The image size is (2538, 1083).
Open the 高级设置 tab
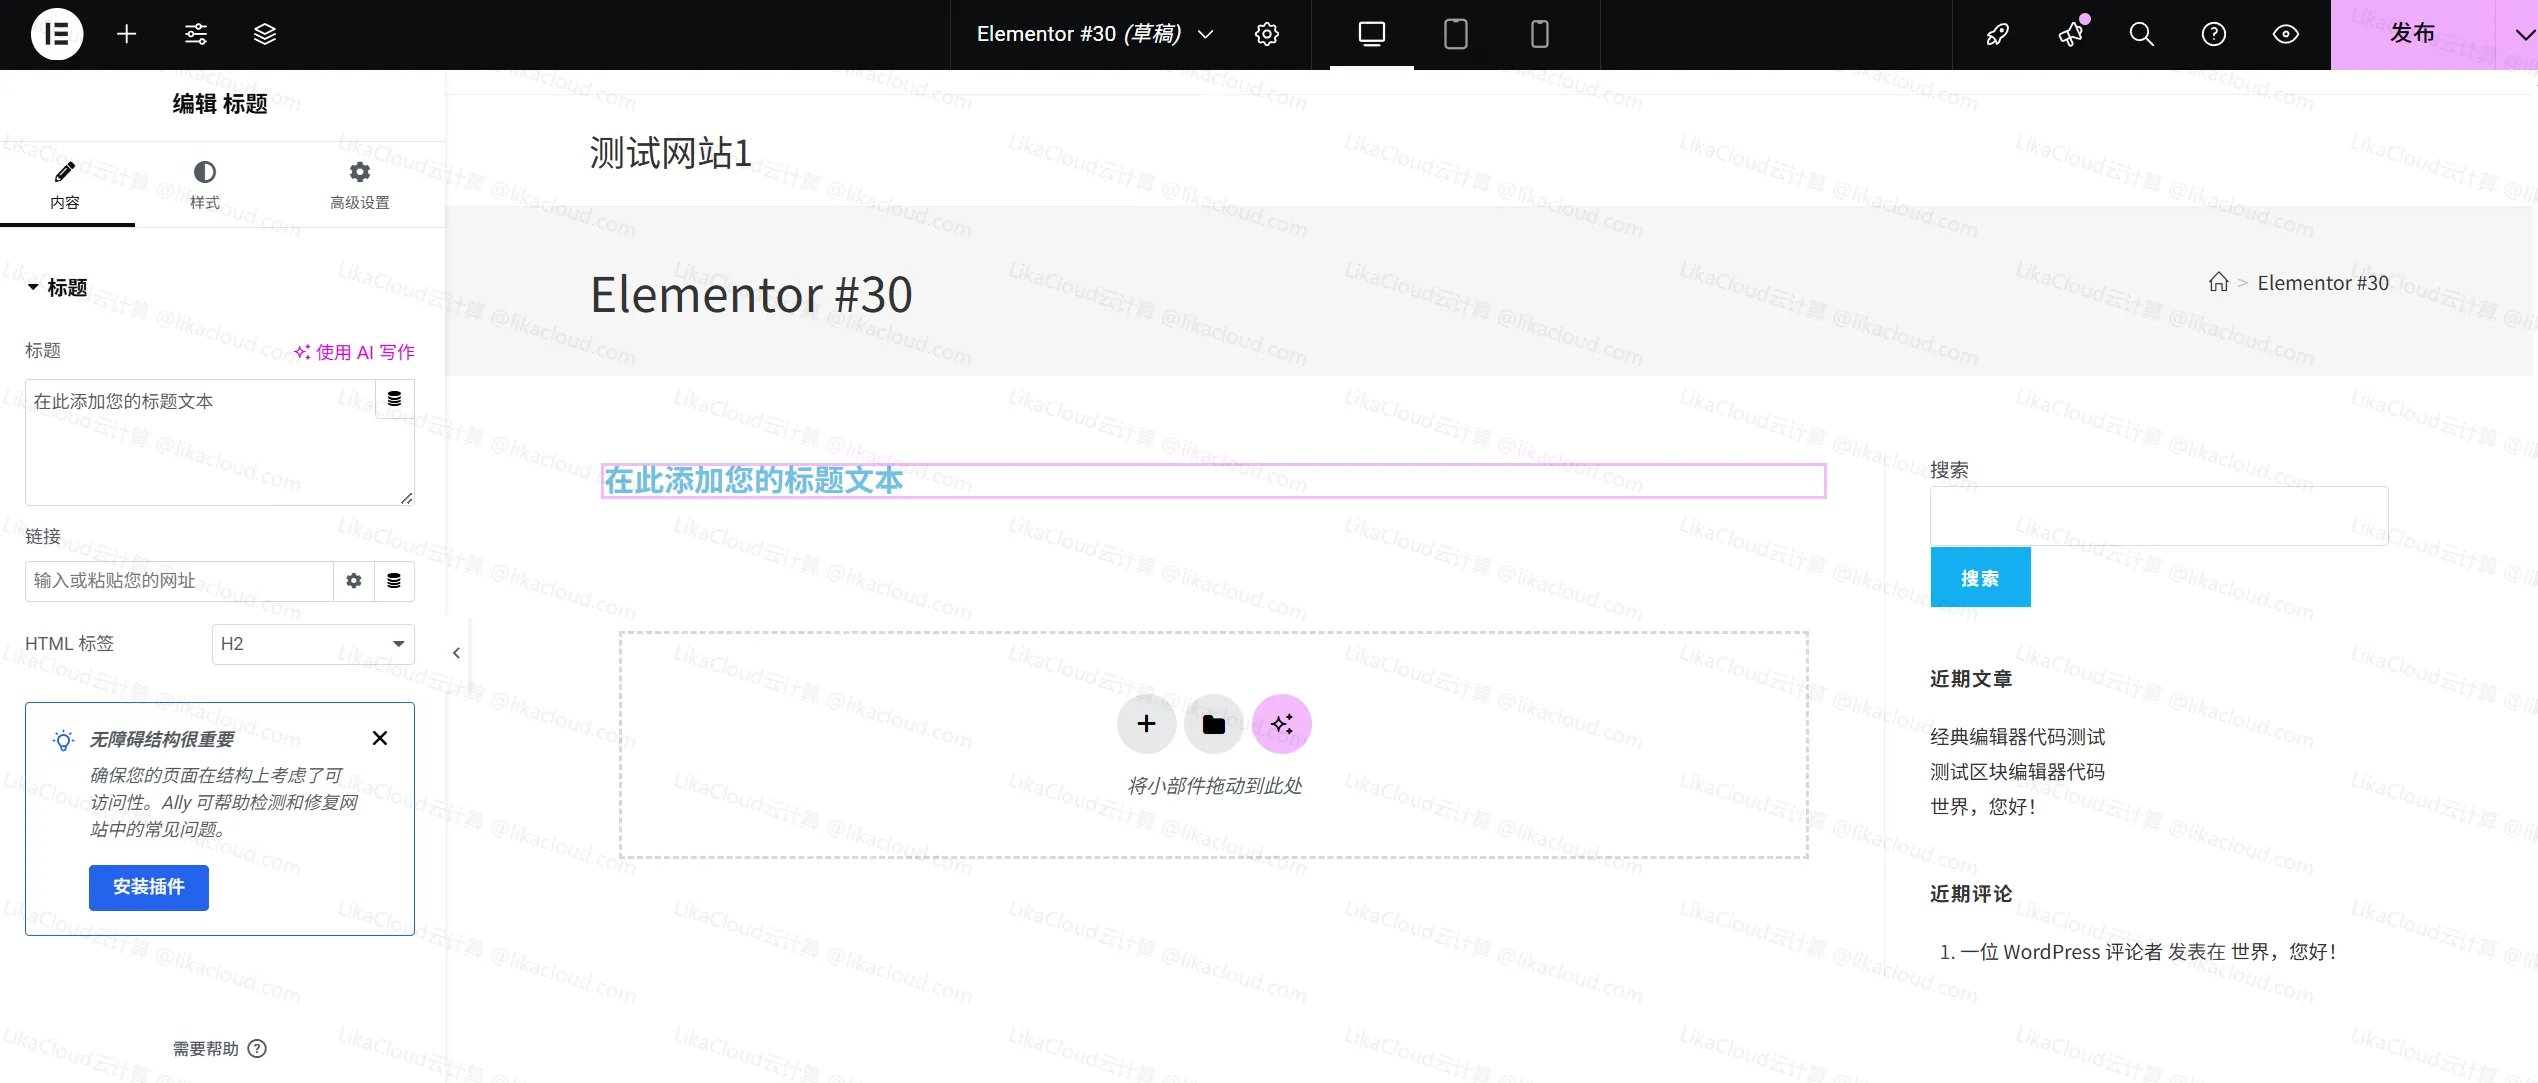[x=359, y=185]
